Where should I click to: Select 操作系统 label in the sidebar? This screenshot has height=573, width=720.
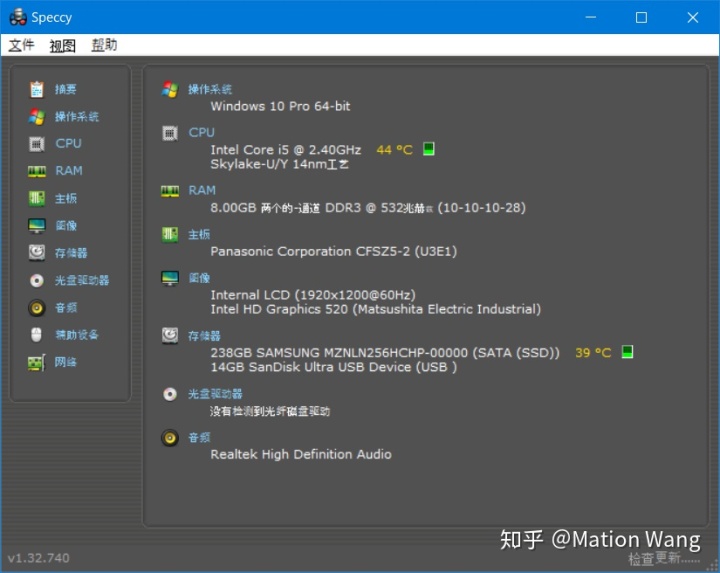tap(77, 117)
